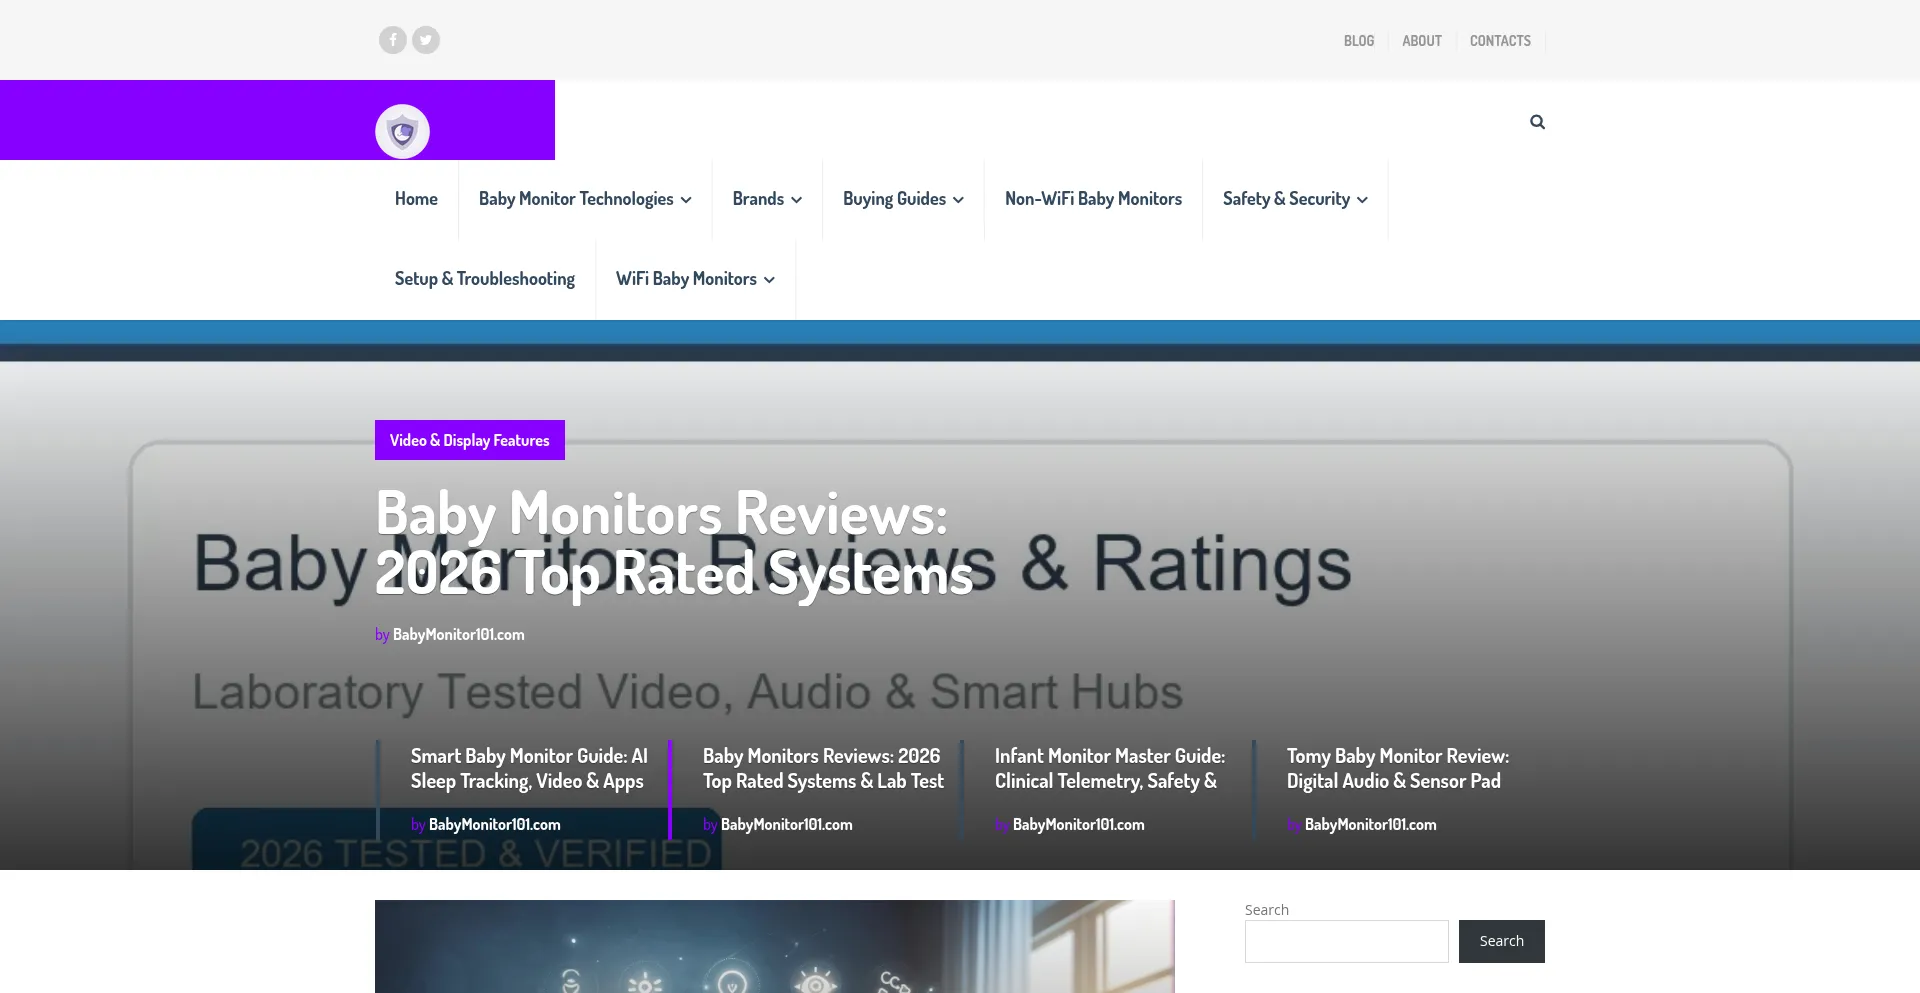Viewport: 1920px width, 993px height.
Task: Open Infant Monitor Master Guide slide
Action: (1110, 769)
